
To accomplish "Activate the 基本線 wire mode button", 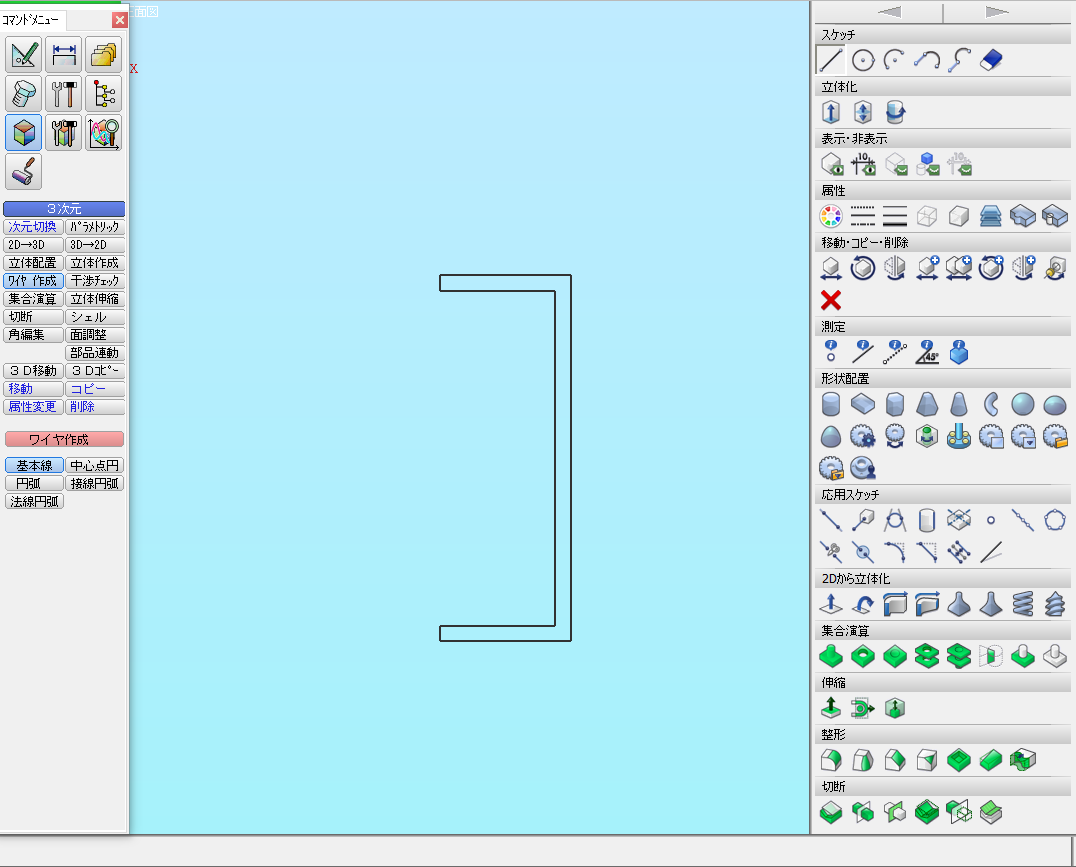I will [x=33, y=466].
